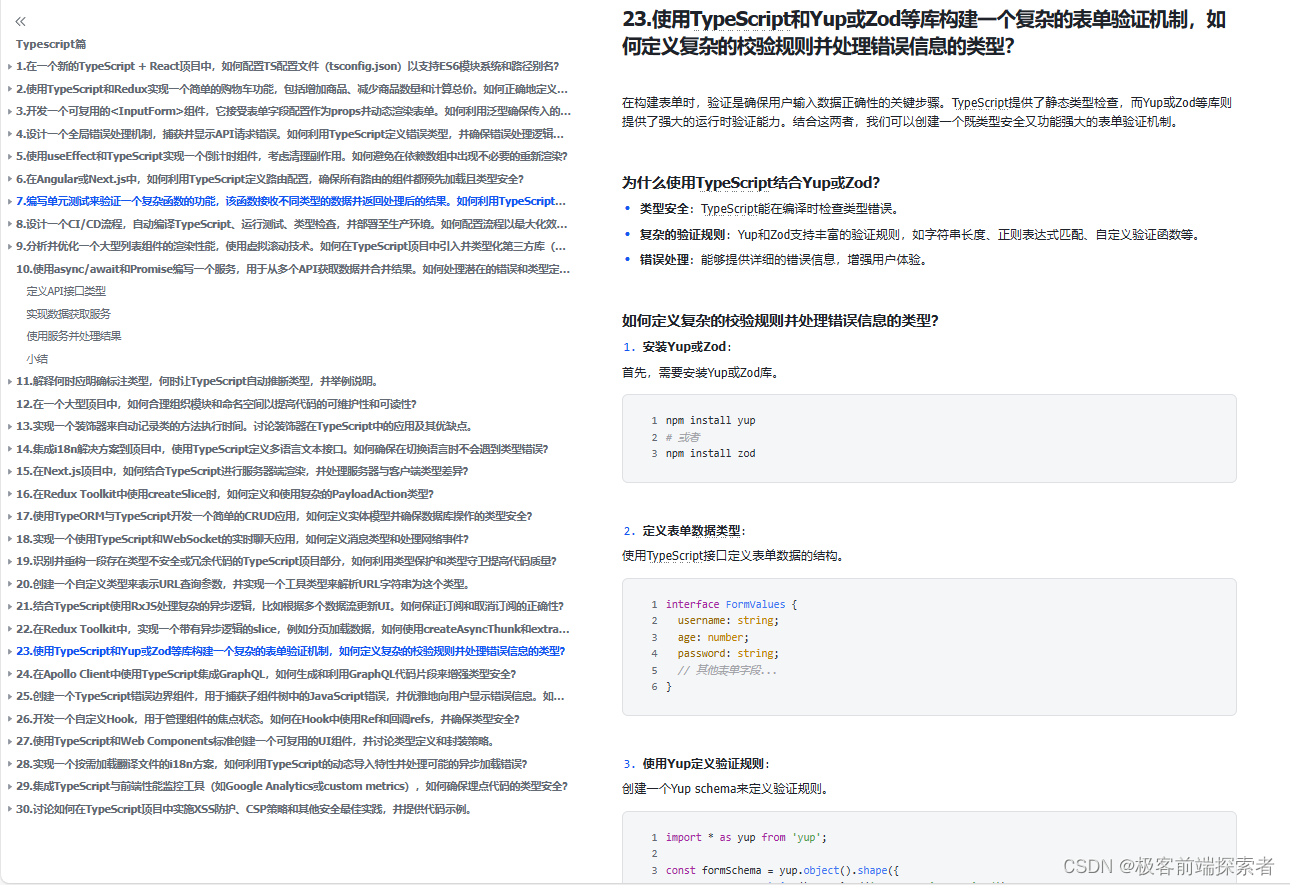
Task: Jump to sub-item 定义API接口类型
Action: [x=66, y=291]
